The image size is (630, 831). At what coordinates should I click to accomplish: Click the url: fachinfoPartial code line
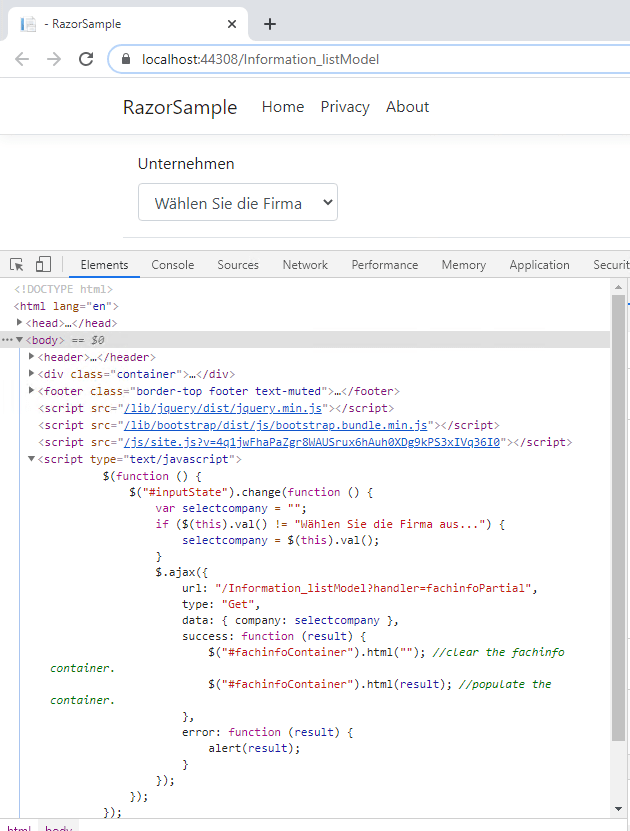(x=360, y=588)
